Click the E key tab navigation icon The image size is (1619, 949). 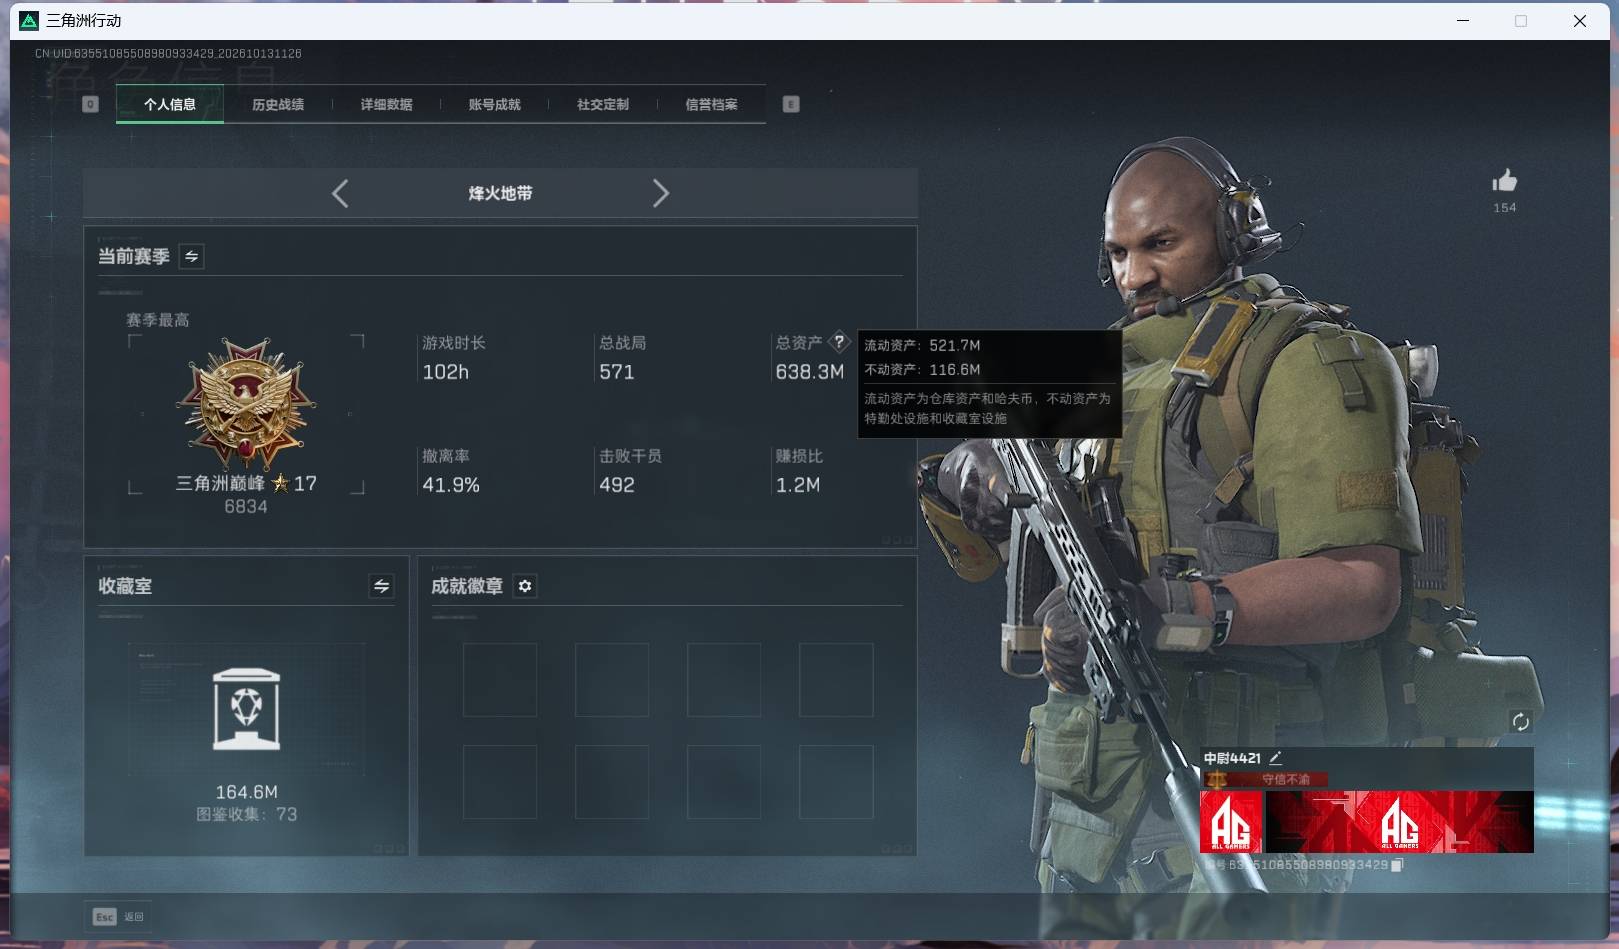[x=791, y=104]
